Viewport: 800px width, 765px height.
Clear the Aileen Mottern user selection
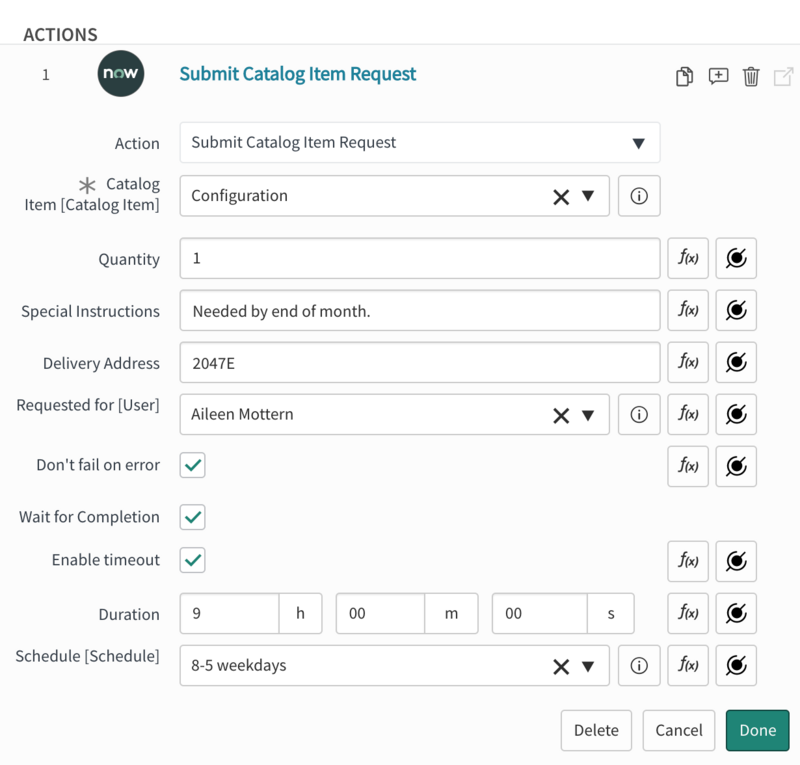tap(561, 415)
